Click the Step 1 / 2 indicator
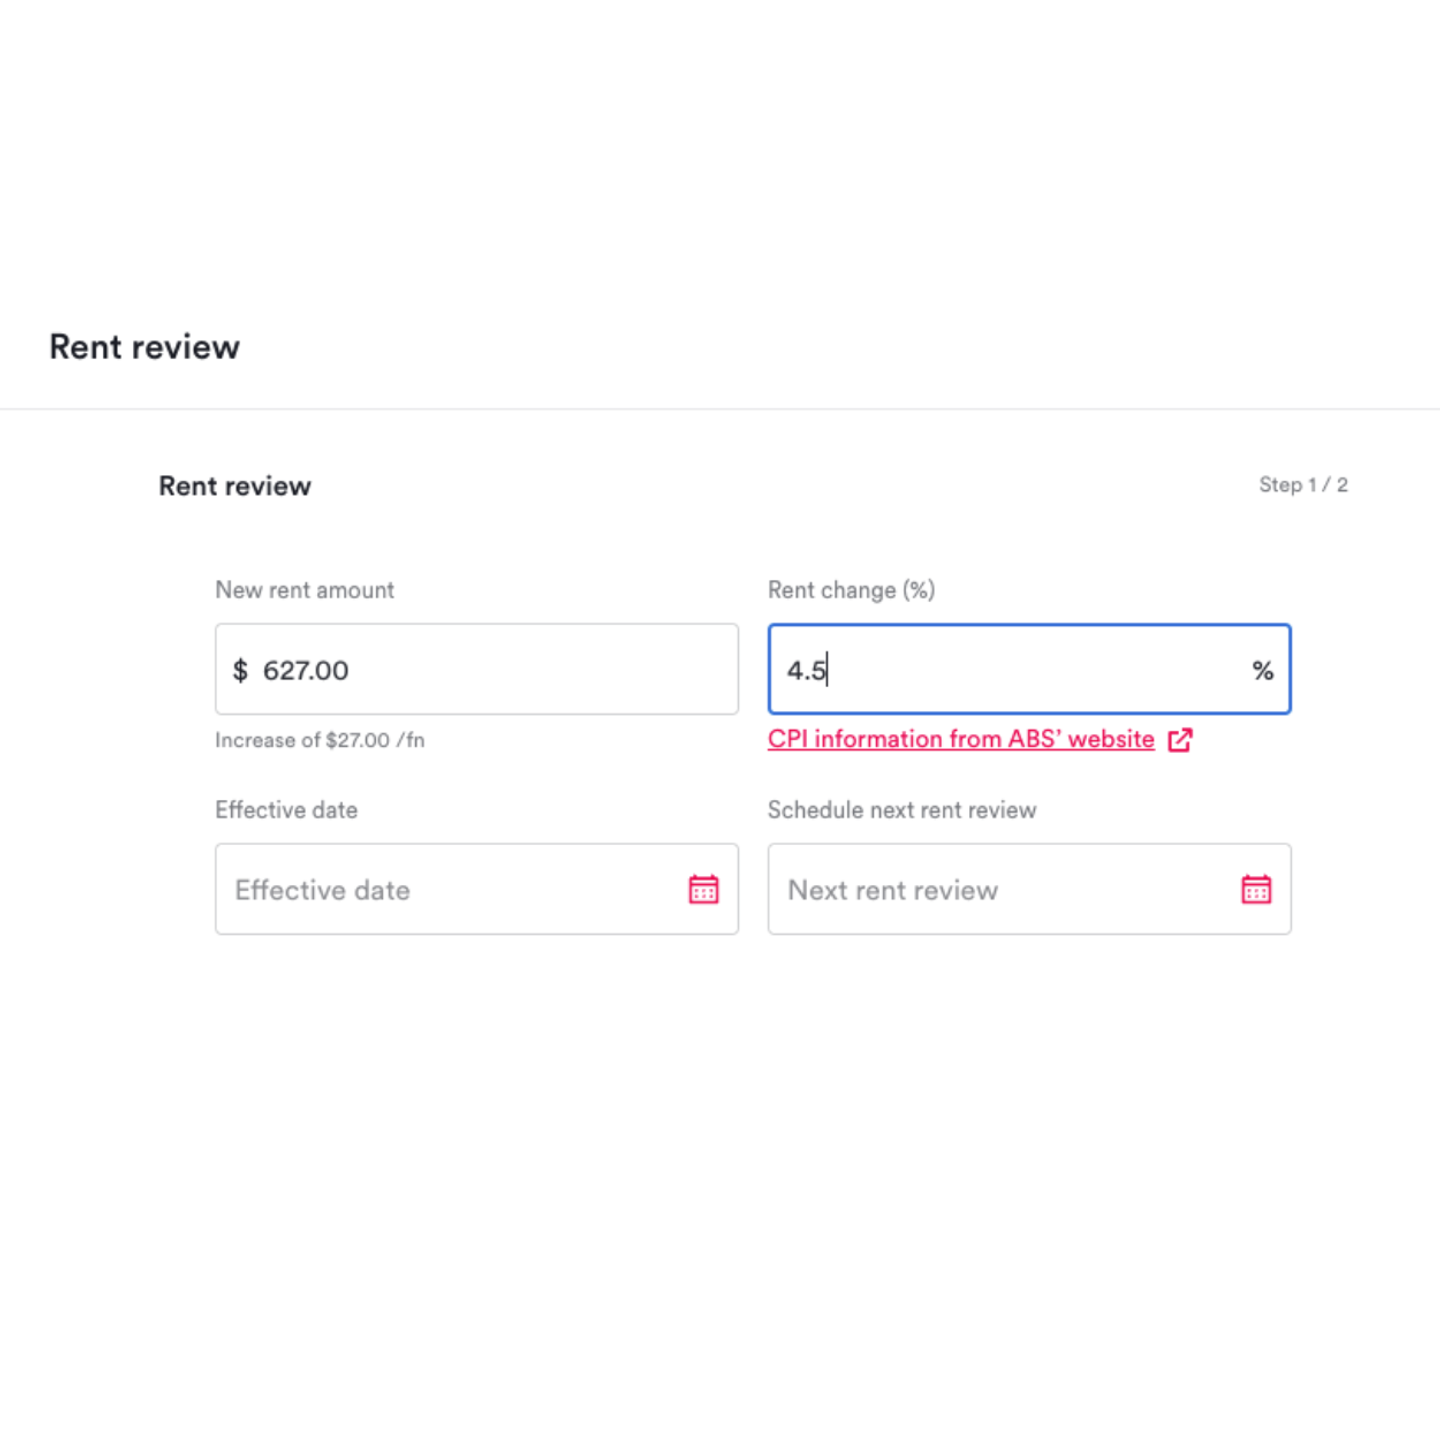Image resolution: width=1440 pixels, height=1440 pixels. (1303, 485)
